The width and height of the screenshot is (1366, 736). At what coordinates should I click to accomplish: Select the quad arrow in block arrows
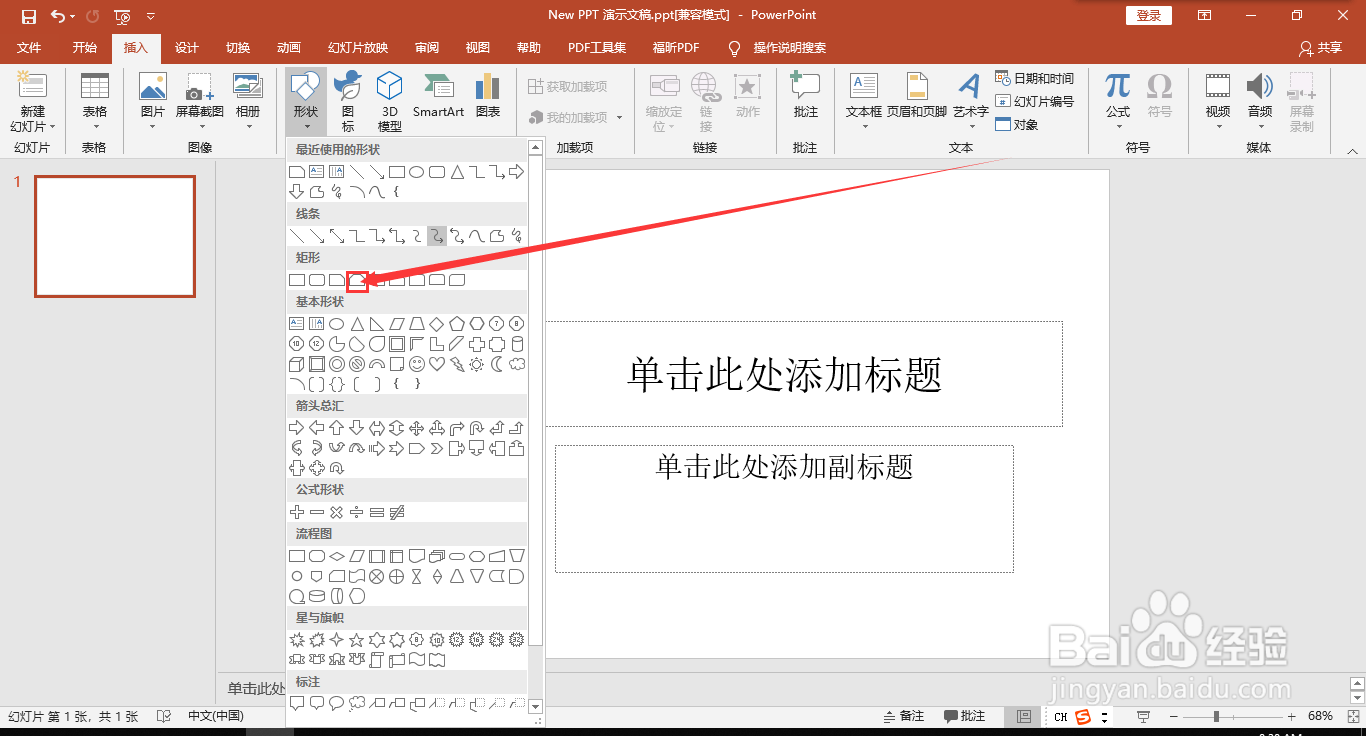(417, 428)
